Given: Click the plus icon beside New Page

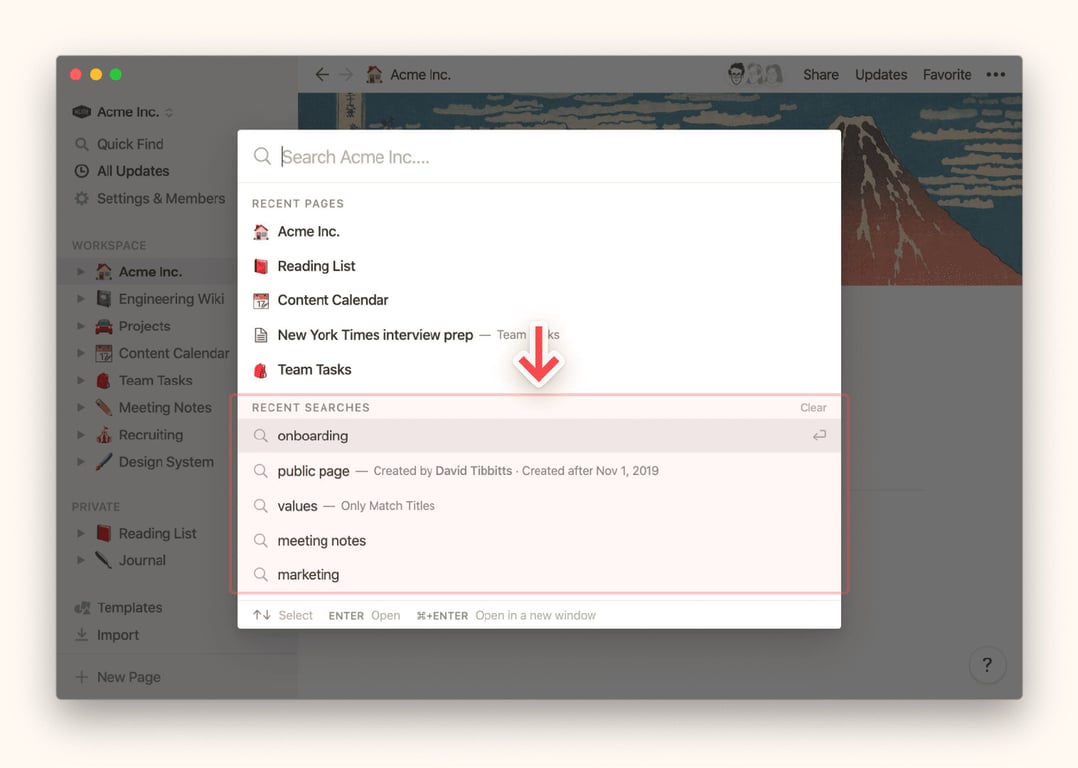Looking at the screenshot, I should 82,677.
